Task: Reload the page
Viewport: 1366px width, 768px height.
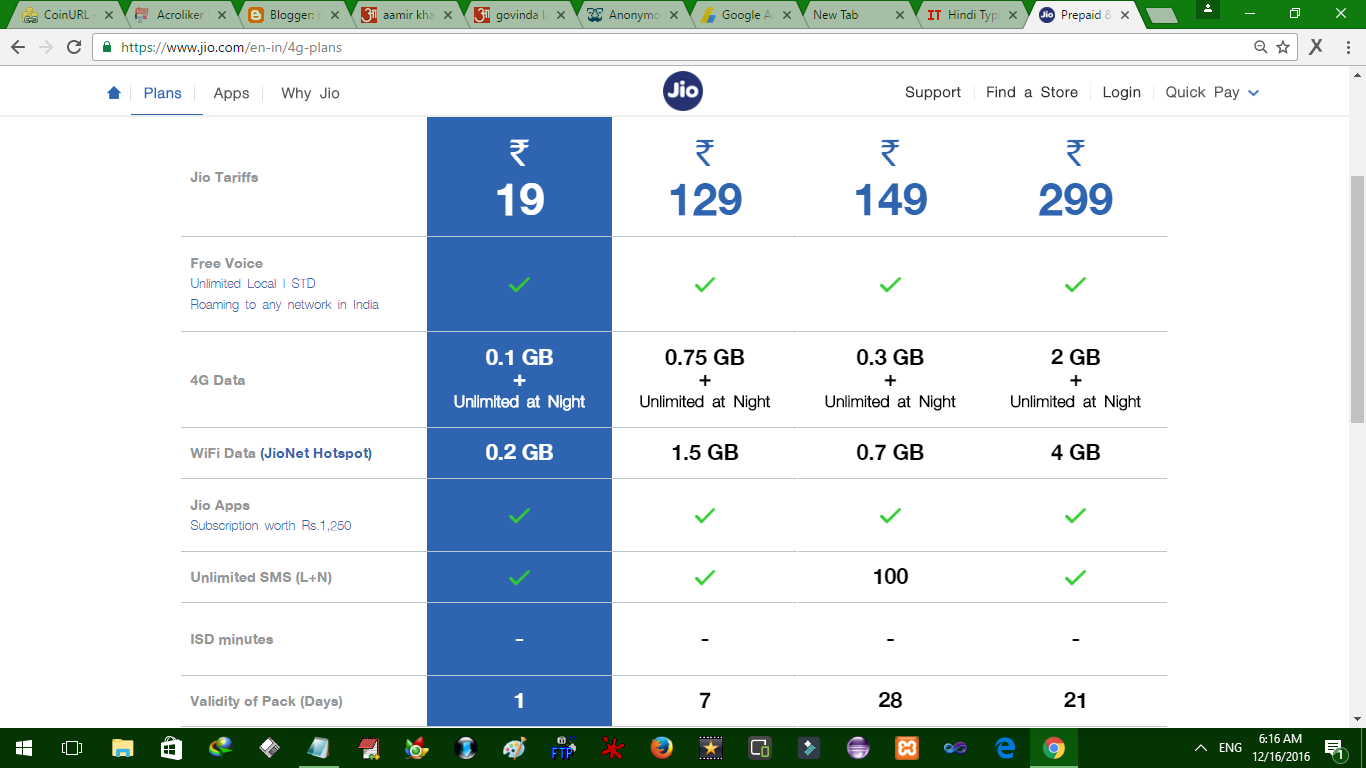Action: [74, 47]
